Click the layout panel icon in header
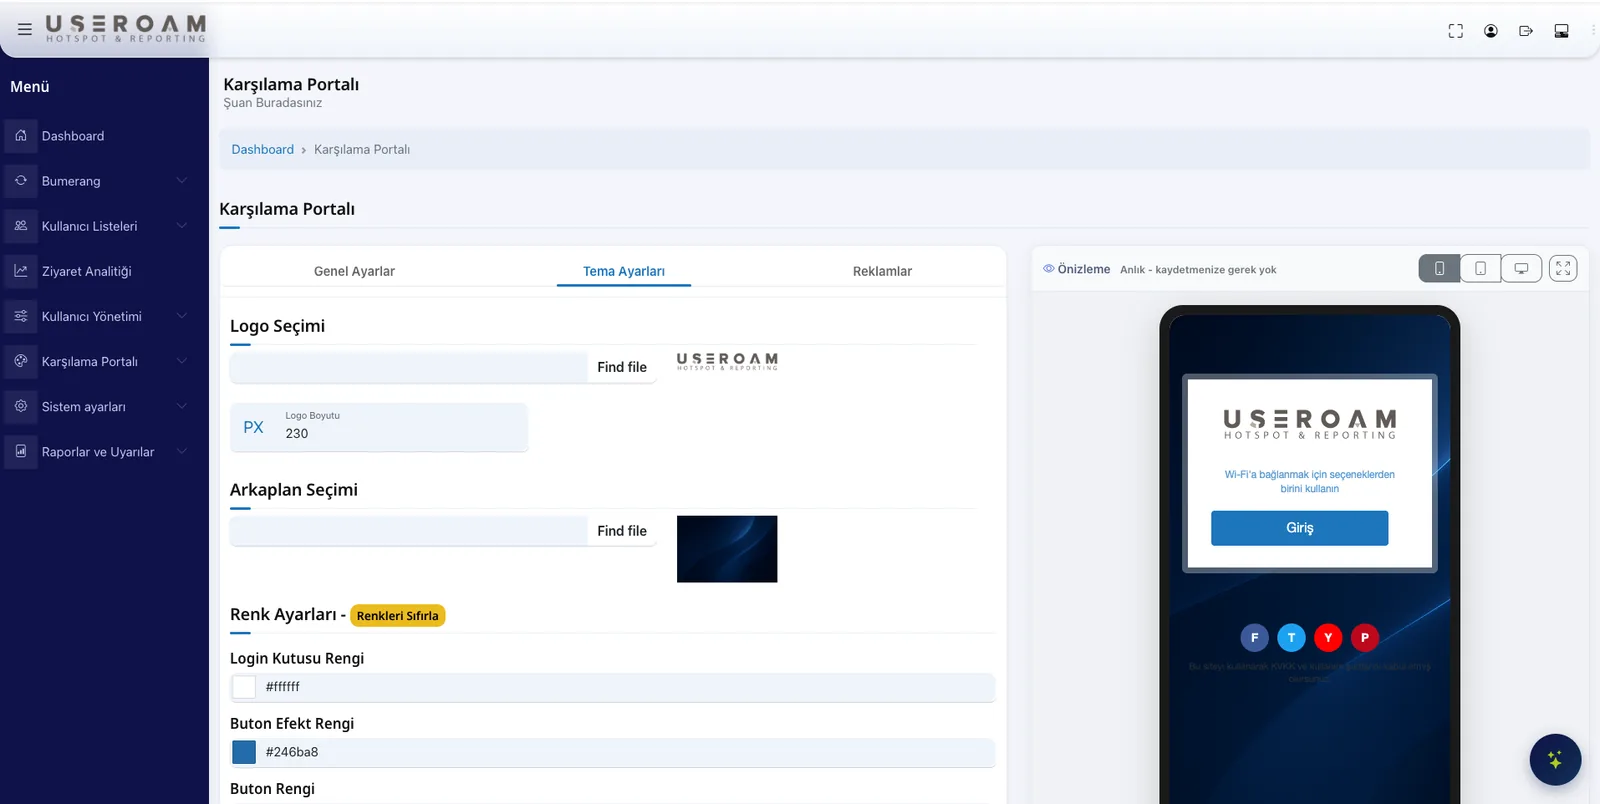Image resolution: width=1600 pixels, height=804 pixels. tap(1561, 31)
